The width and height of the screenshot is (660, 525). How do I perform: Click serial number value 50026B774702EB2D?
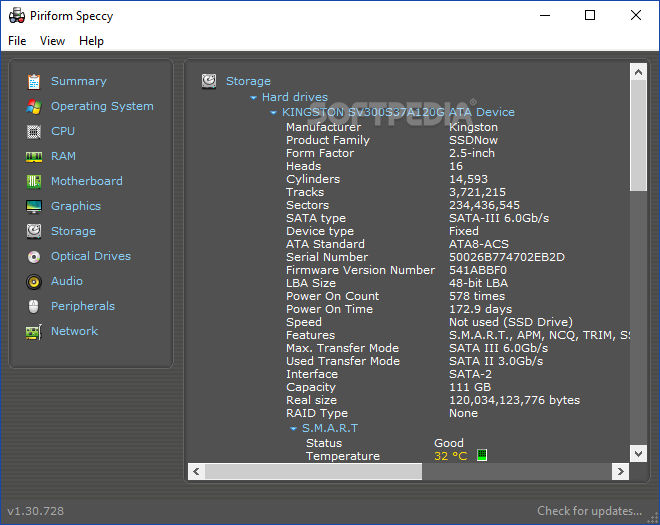click(507, 257)
